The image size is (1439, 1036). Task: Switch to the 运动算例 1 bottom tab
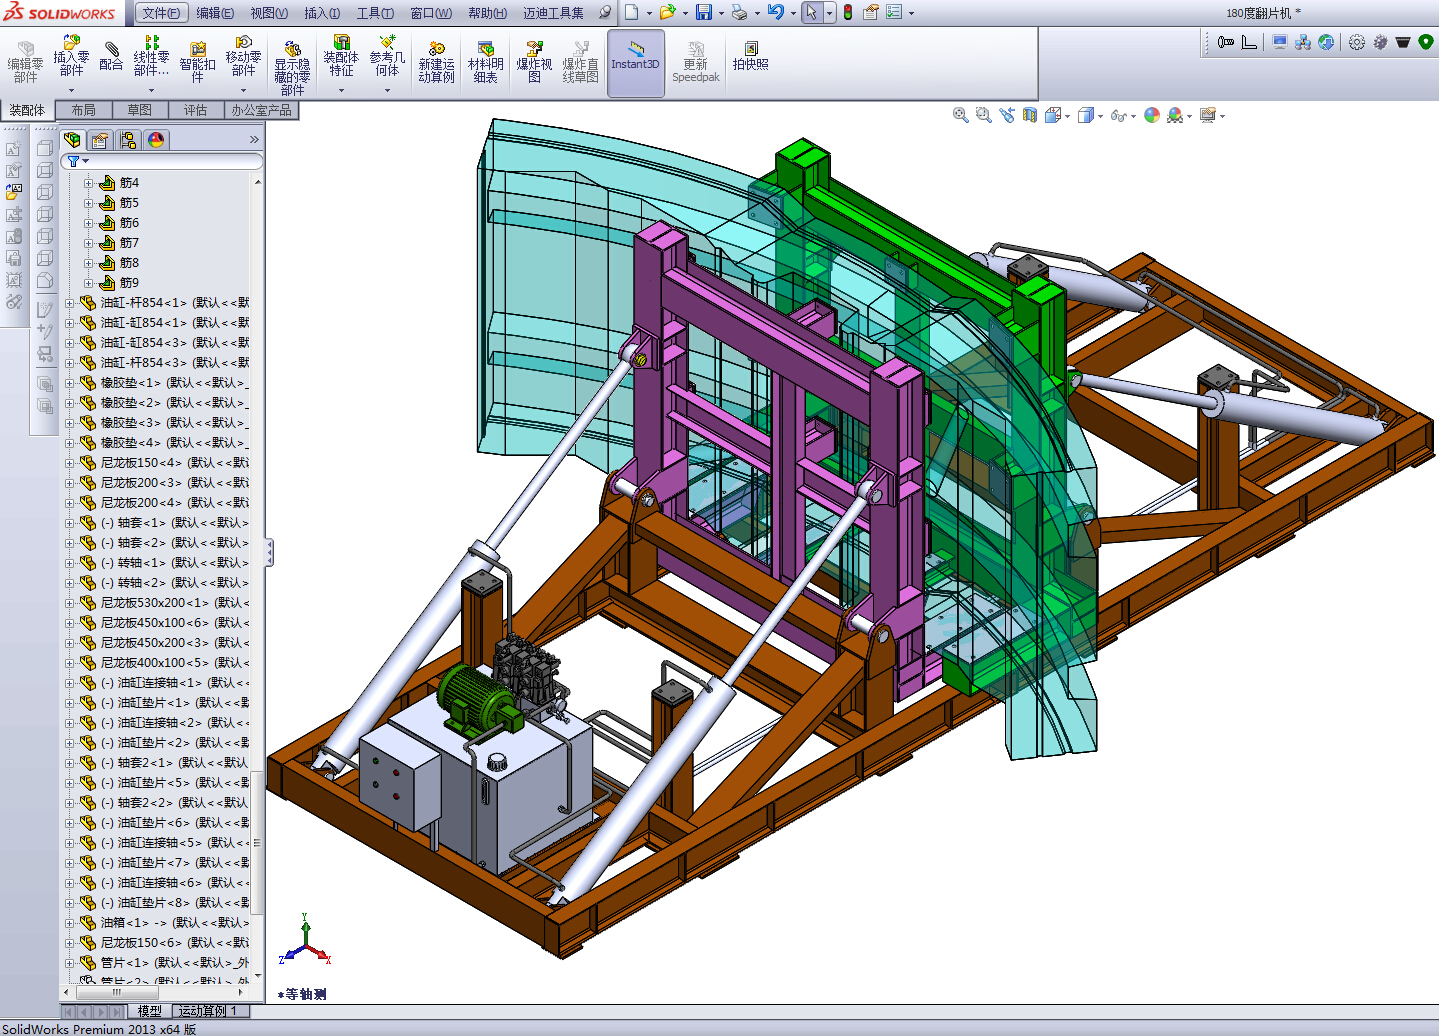pyautogui.click(x=209, y=1011)
